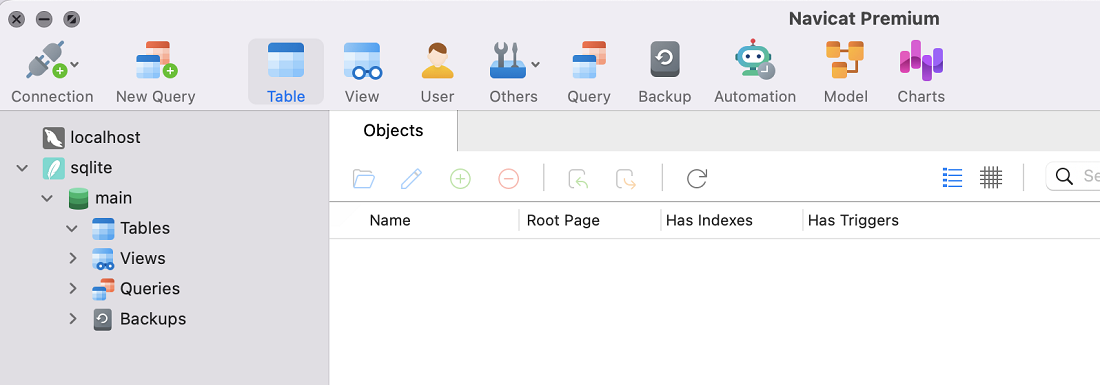Click the green add table icon
Screen dimensions: 1100x385
coord(460,179)
